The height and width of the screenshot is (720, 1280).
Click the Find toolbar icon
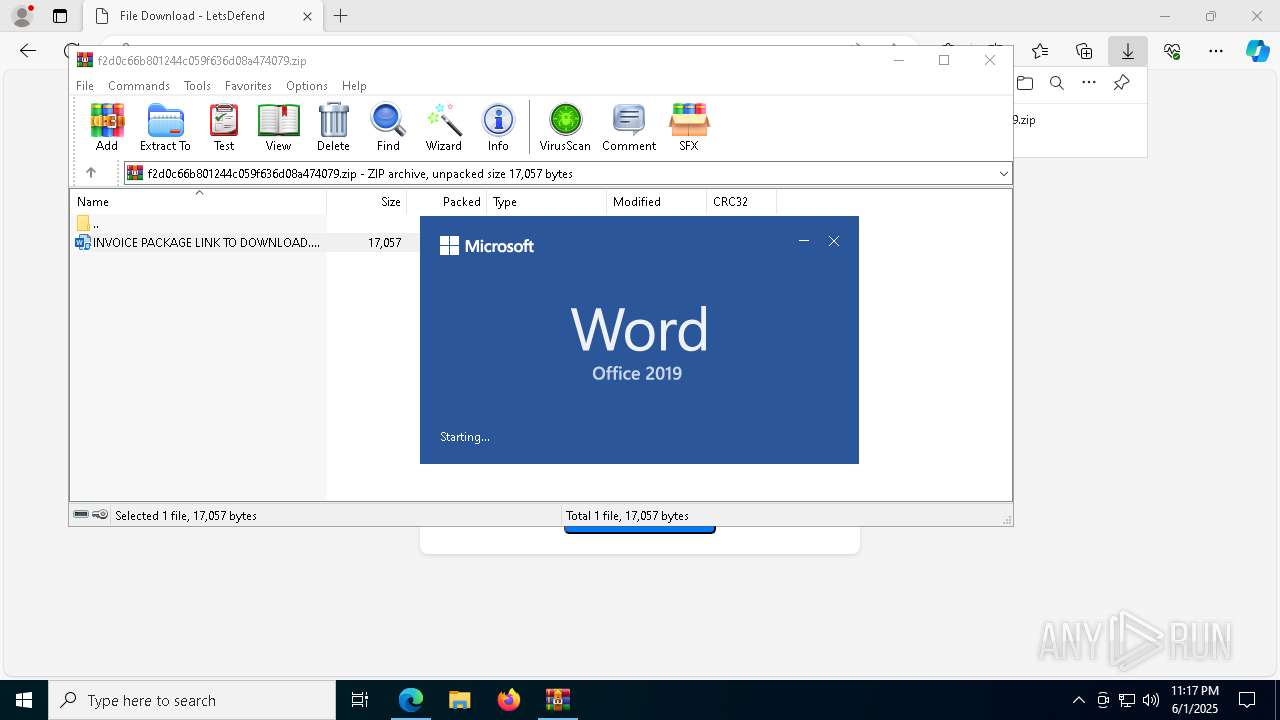pyautogui.click(x=388, y=127)
